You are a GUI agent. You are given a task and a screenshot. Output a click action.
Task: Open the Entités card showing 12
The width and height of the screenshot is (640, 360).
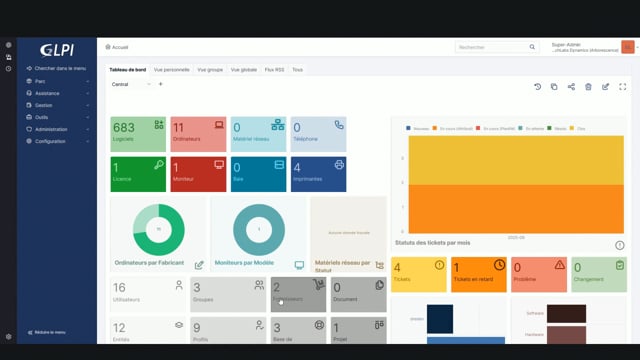coord(148,330)
